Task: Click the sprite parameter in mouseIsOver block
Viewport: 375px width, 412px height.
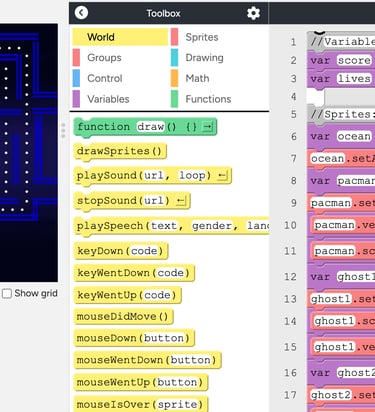Action: click(177, 404)
